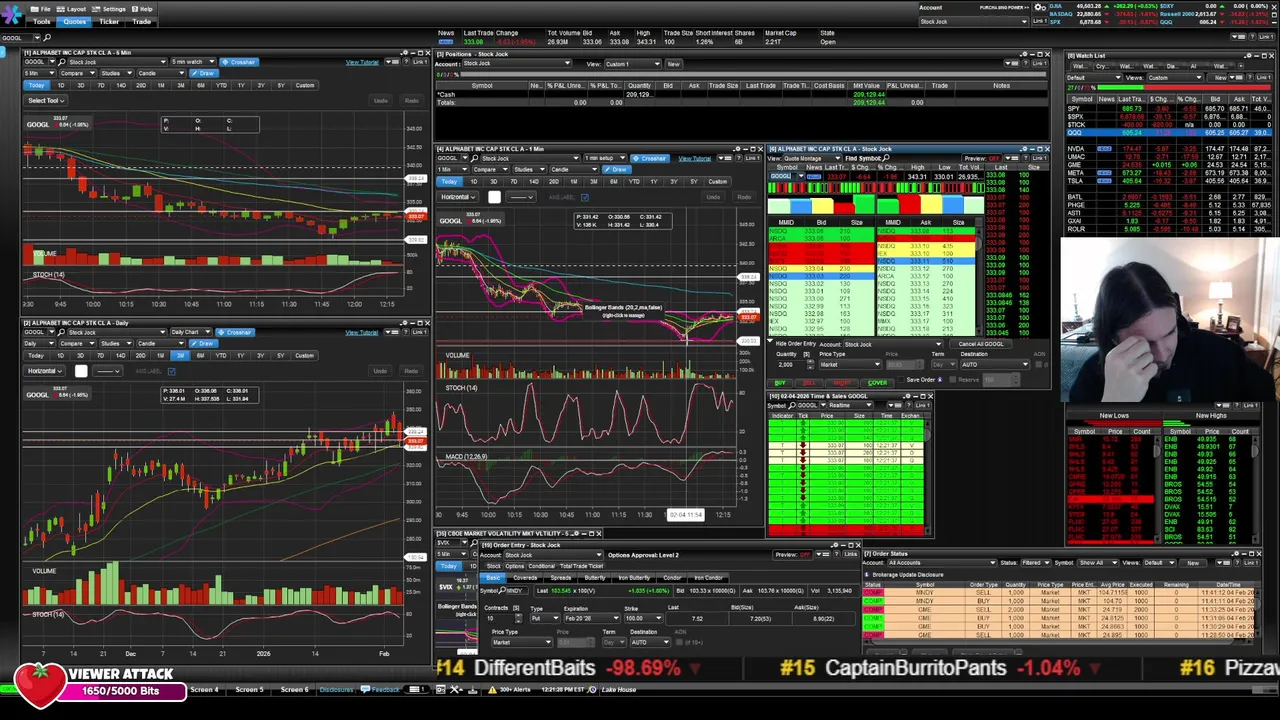Click the New button in Order Status
This screenshot has height=720, width=1280.
click(x=1193, y=563)
